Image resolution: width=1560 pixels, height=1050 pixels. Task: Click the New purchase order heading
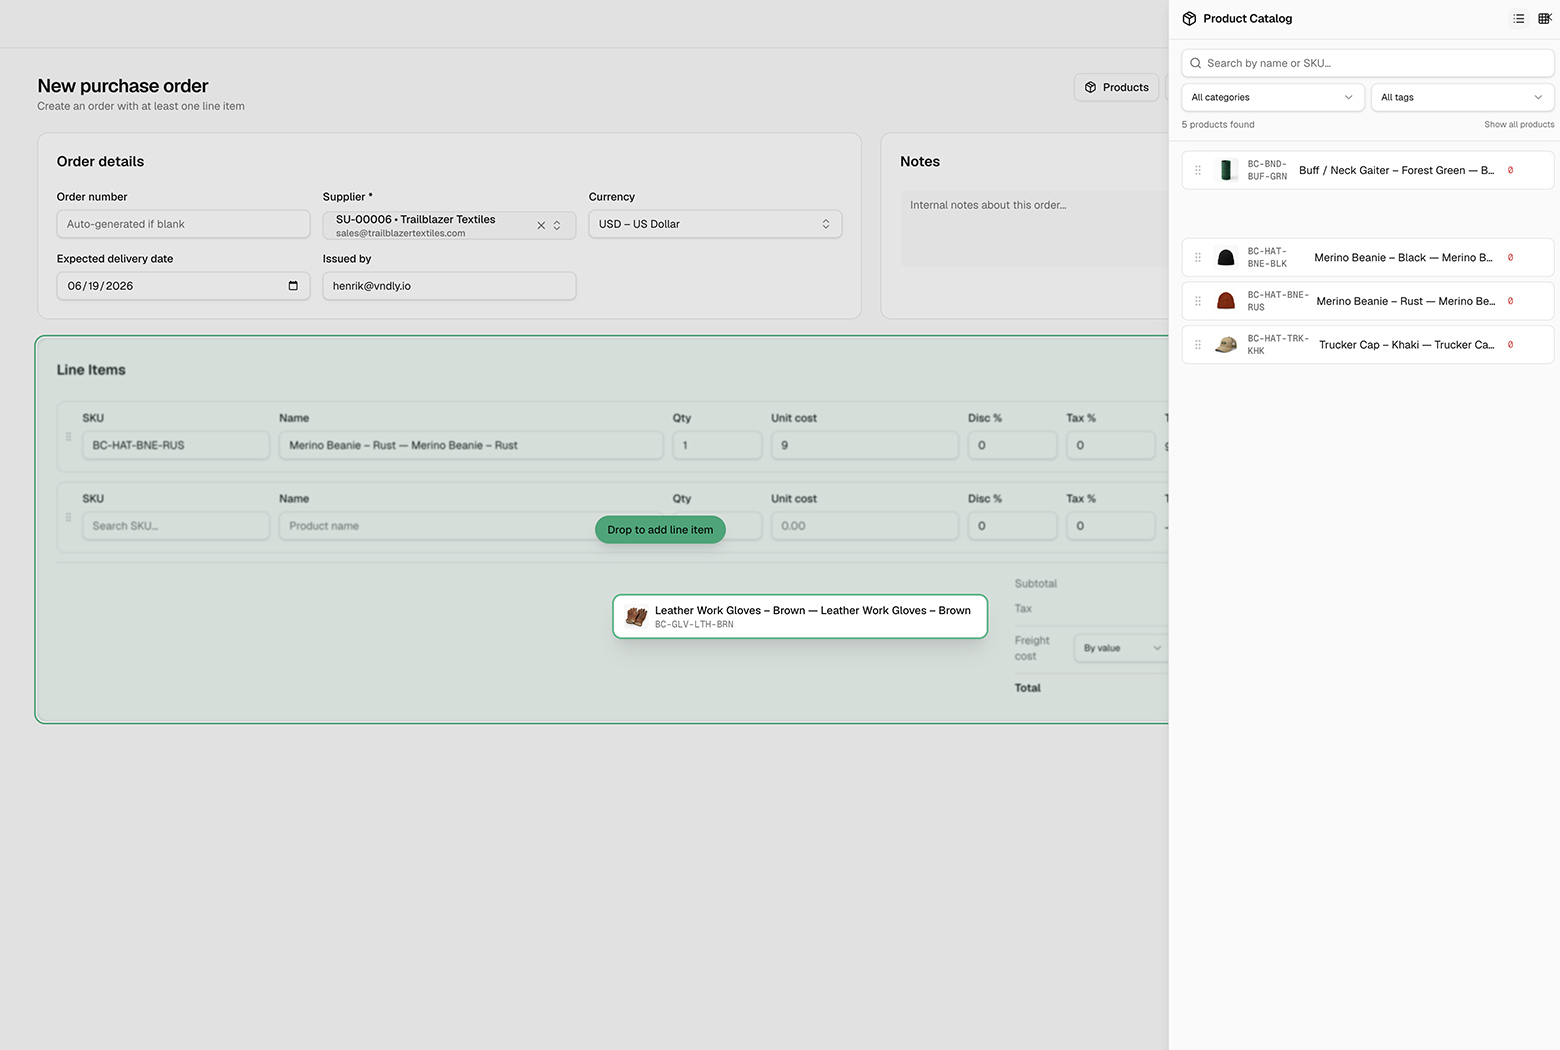[123, 86]
